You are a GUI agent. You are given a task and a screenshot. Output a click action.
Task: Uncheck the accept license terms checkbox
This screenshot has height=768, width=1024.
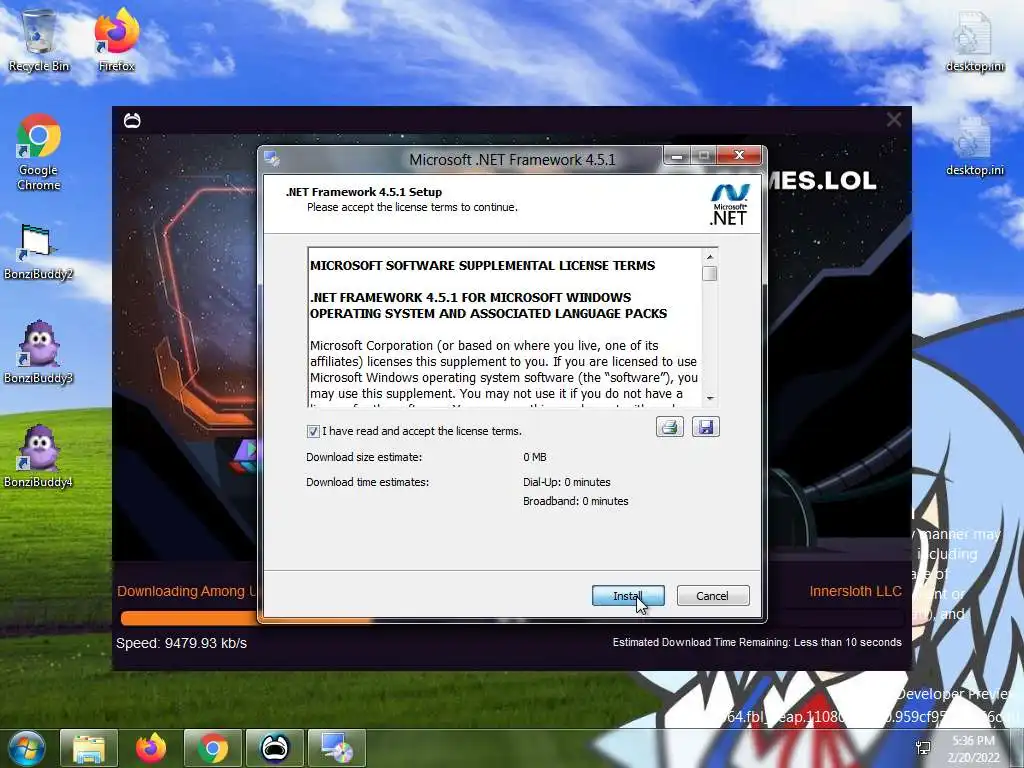pyautogui.click(x=313, y=431)
